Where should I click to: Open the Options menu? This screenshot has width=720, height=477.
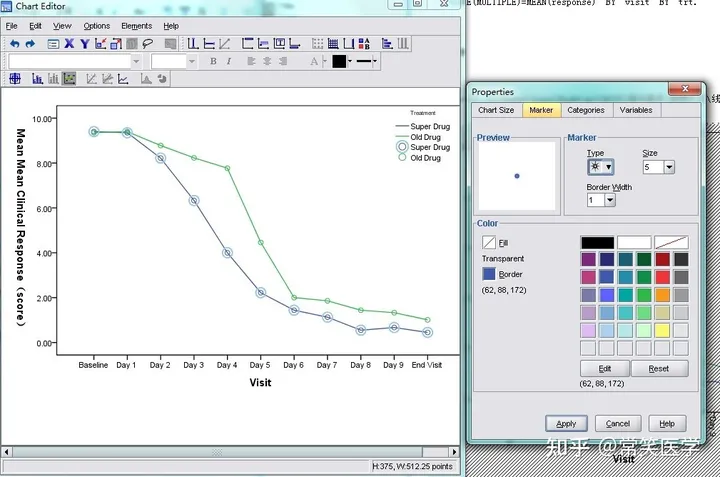[x=96, y=26]
